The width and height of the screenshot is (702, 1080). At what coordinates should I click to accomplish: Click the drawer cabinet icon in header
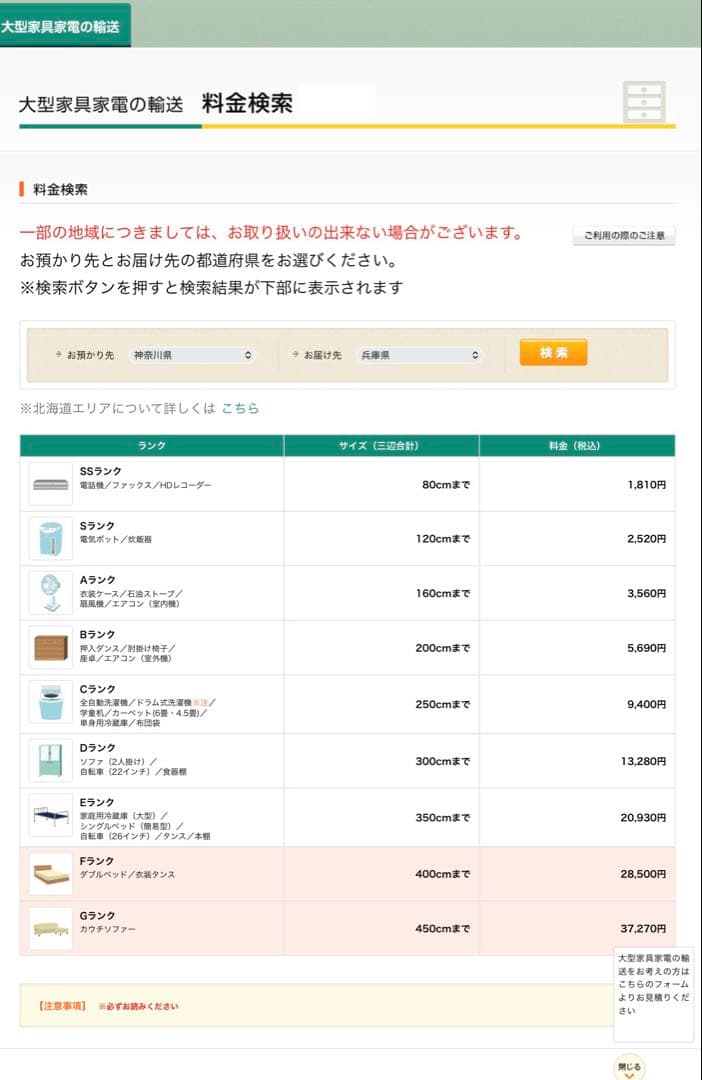tap(644, 101)
